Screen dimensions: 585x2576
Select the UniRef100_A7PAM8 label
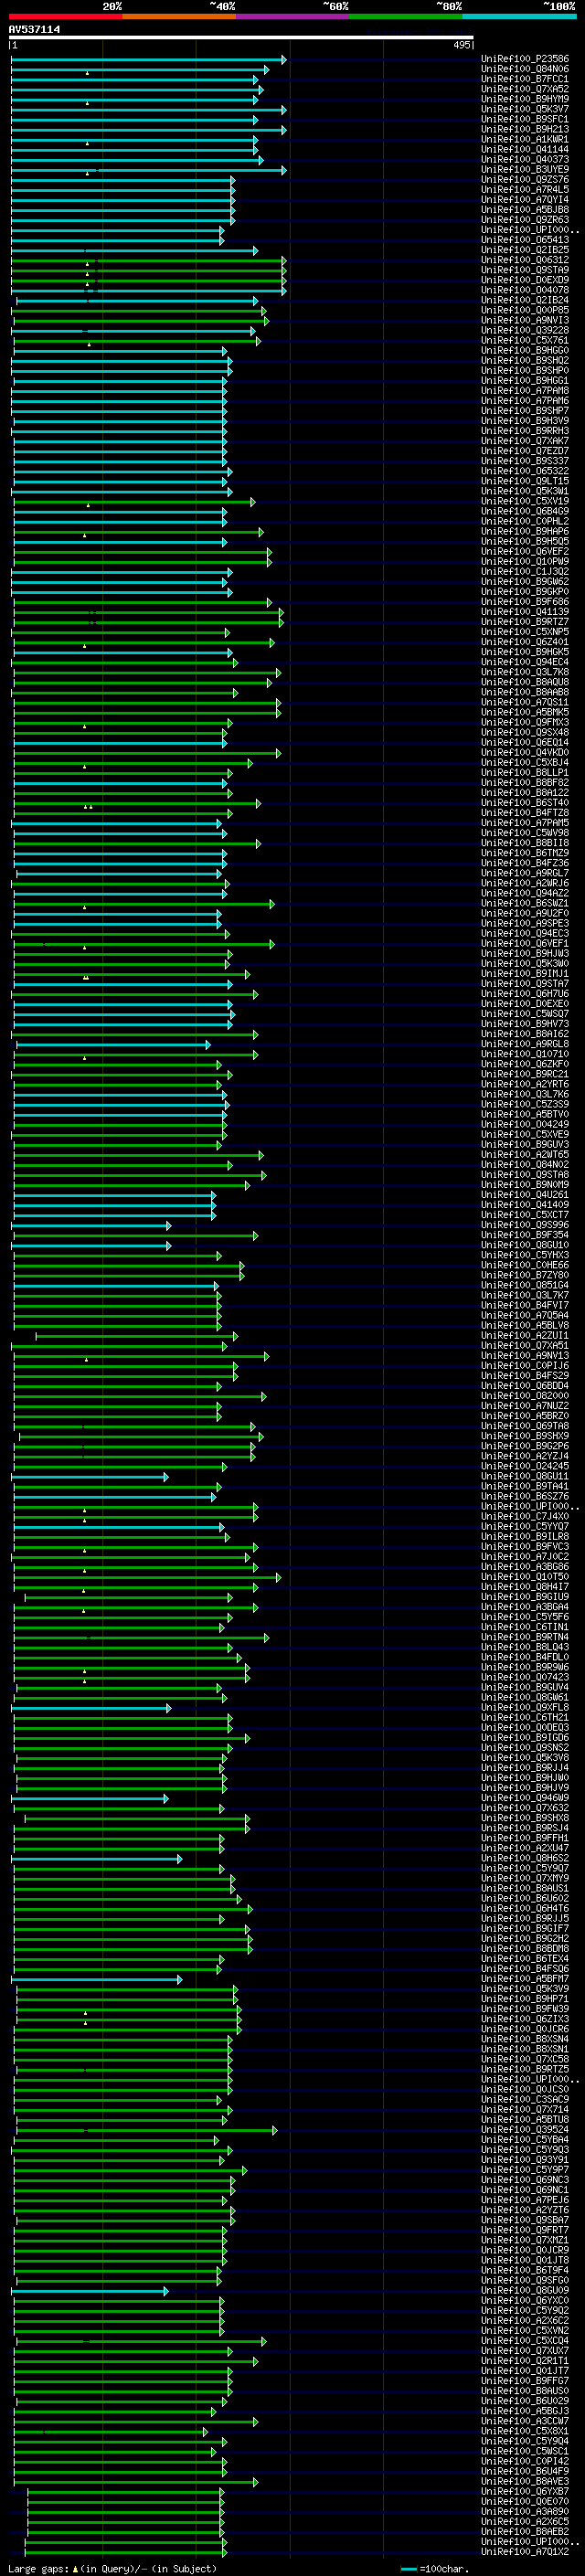525,390
